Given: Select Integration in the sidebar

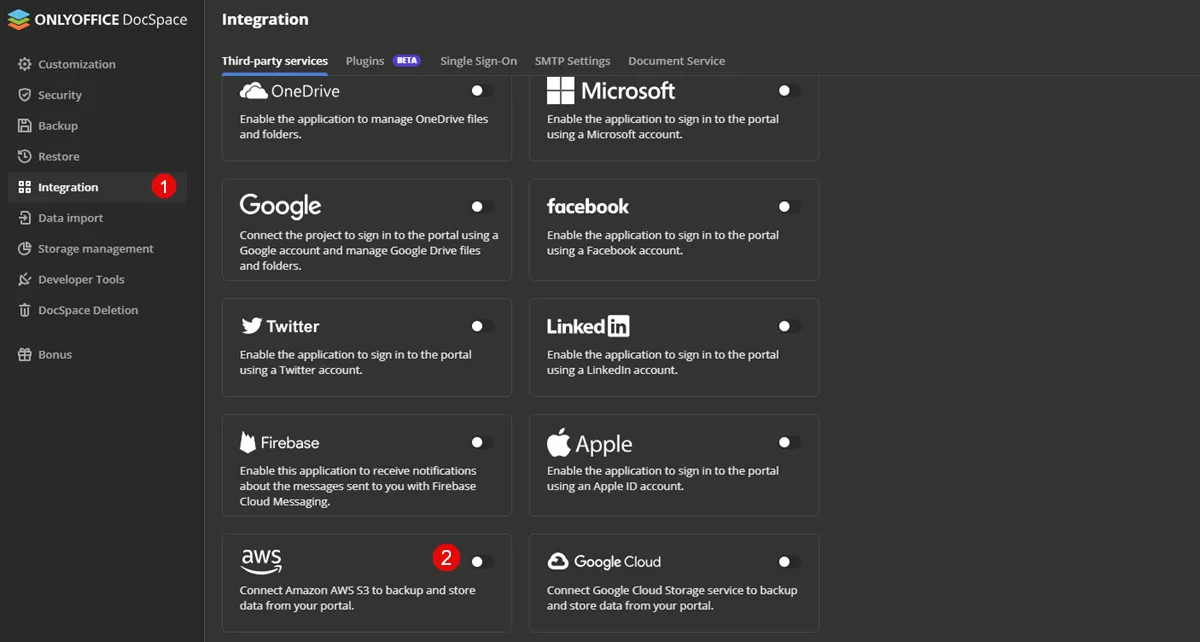Looking at the screenshot, I should 97,187.
